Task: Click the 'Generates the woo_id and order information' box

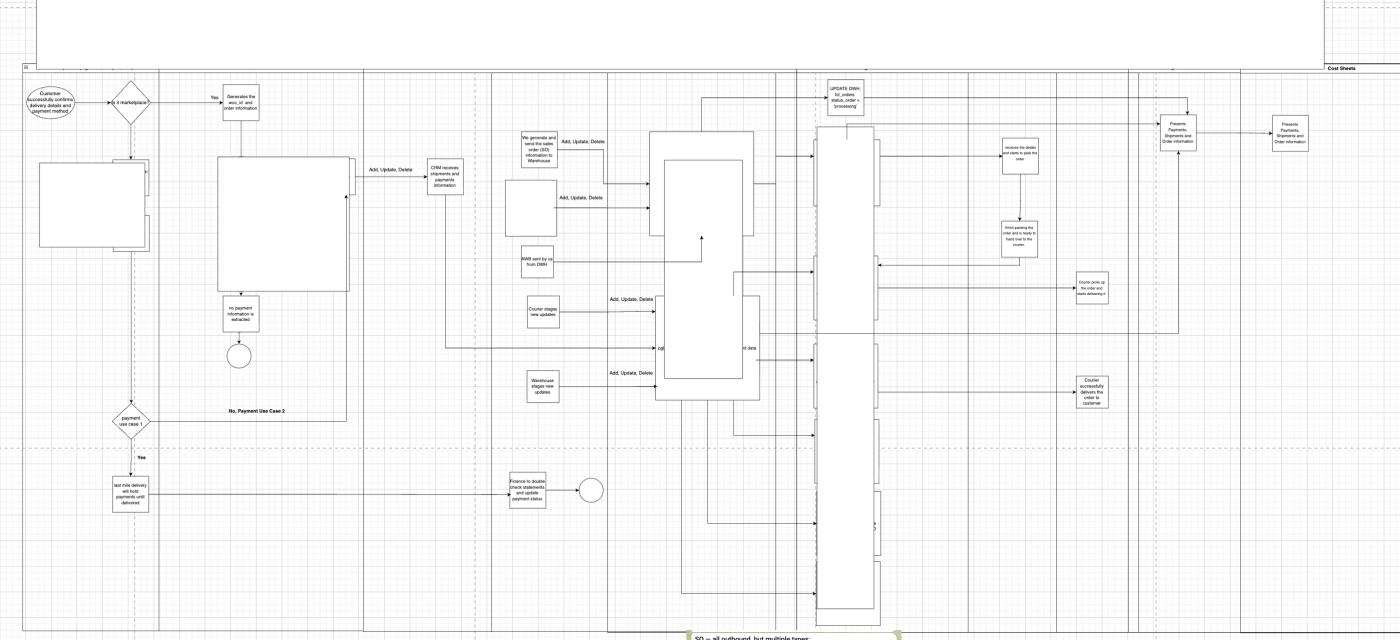Action: 241,102
